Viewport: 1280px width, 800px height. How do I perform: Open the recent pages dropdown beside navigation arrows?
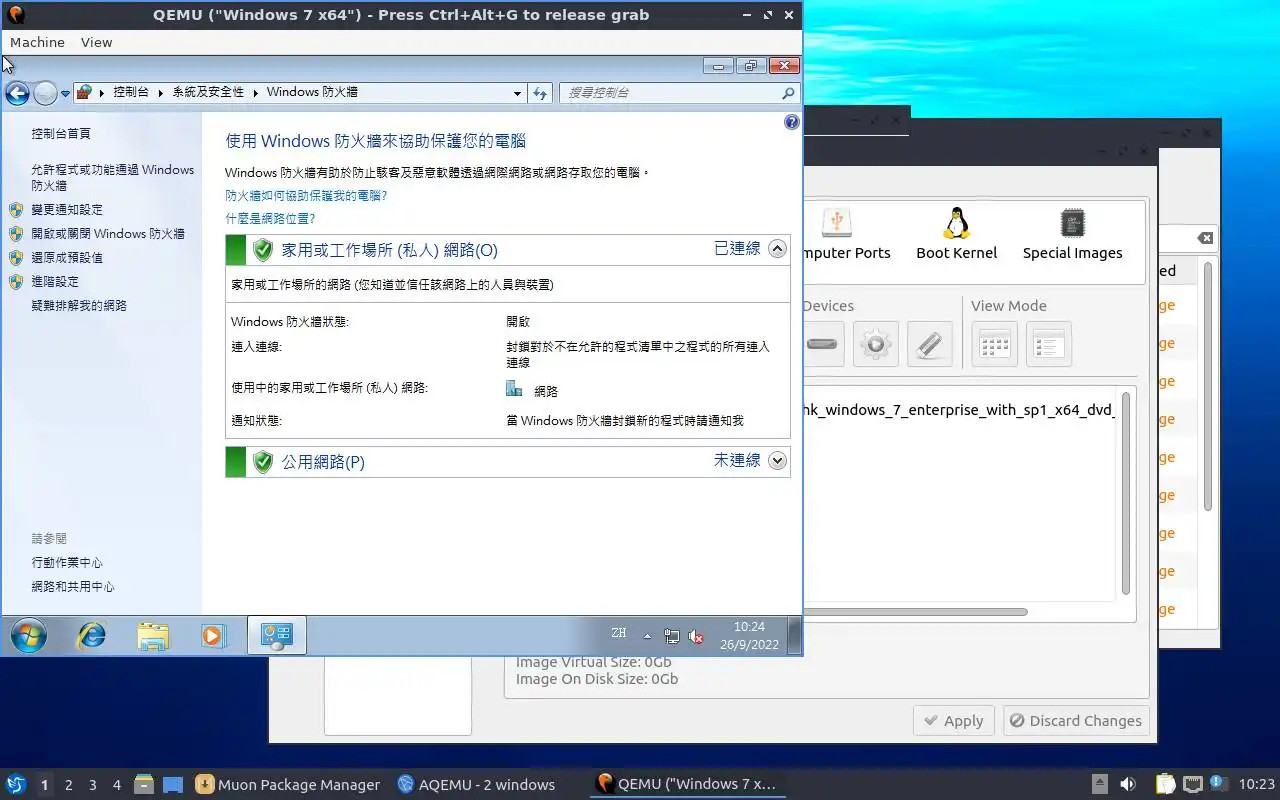65,93
